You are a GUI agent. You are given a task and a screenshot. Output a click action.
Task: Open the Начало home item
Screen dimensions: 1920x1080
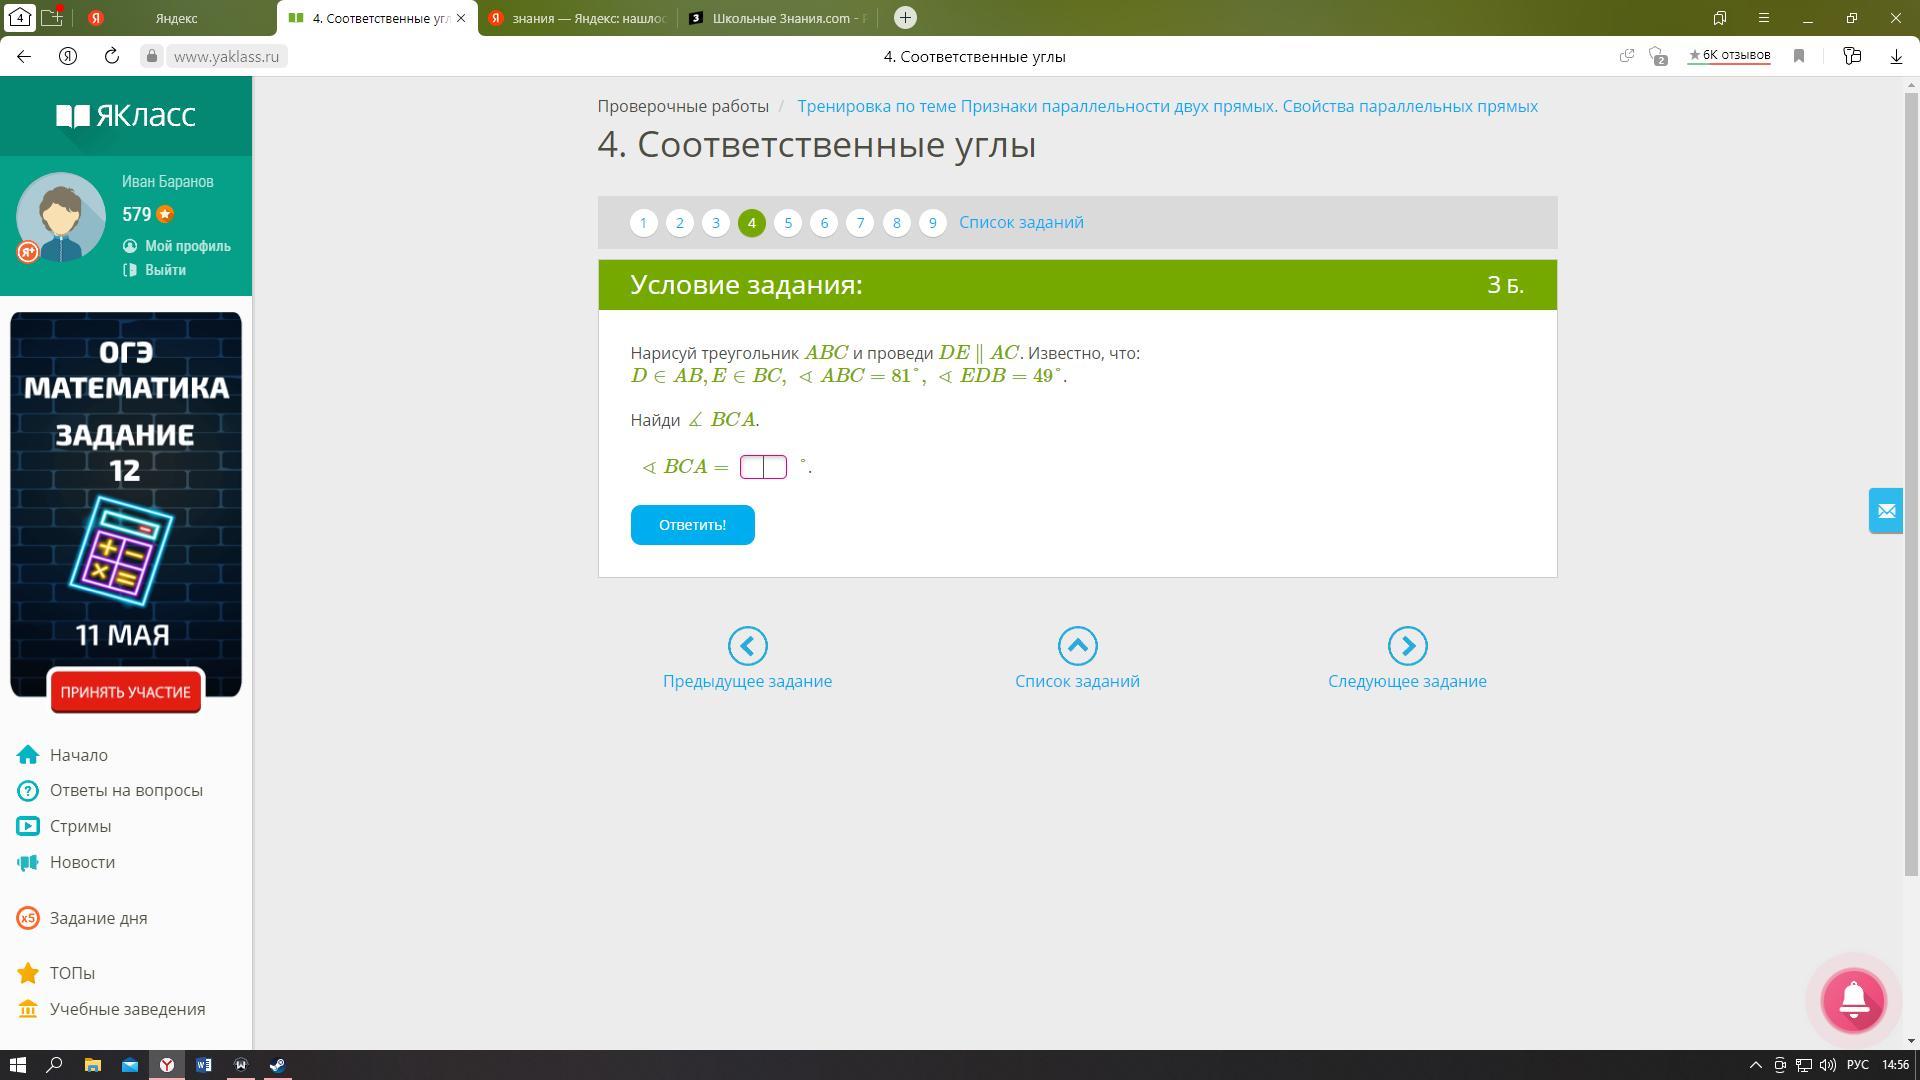pos(78,755)
